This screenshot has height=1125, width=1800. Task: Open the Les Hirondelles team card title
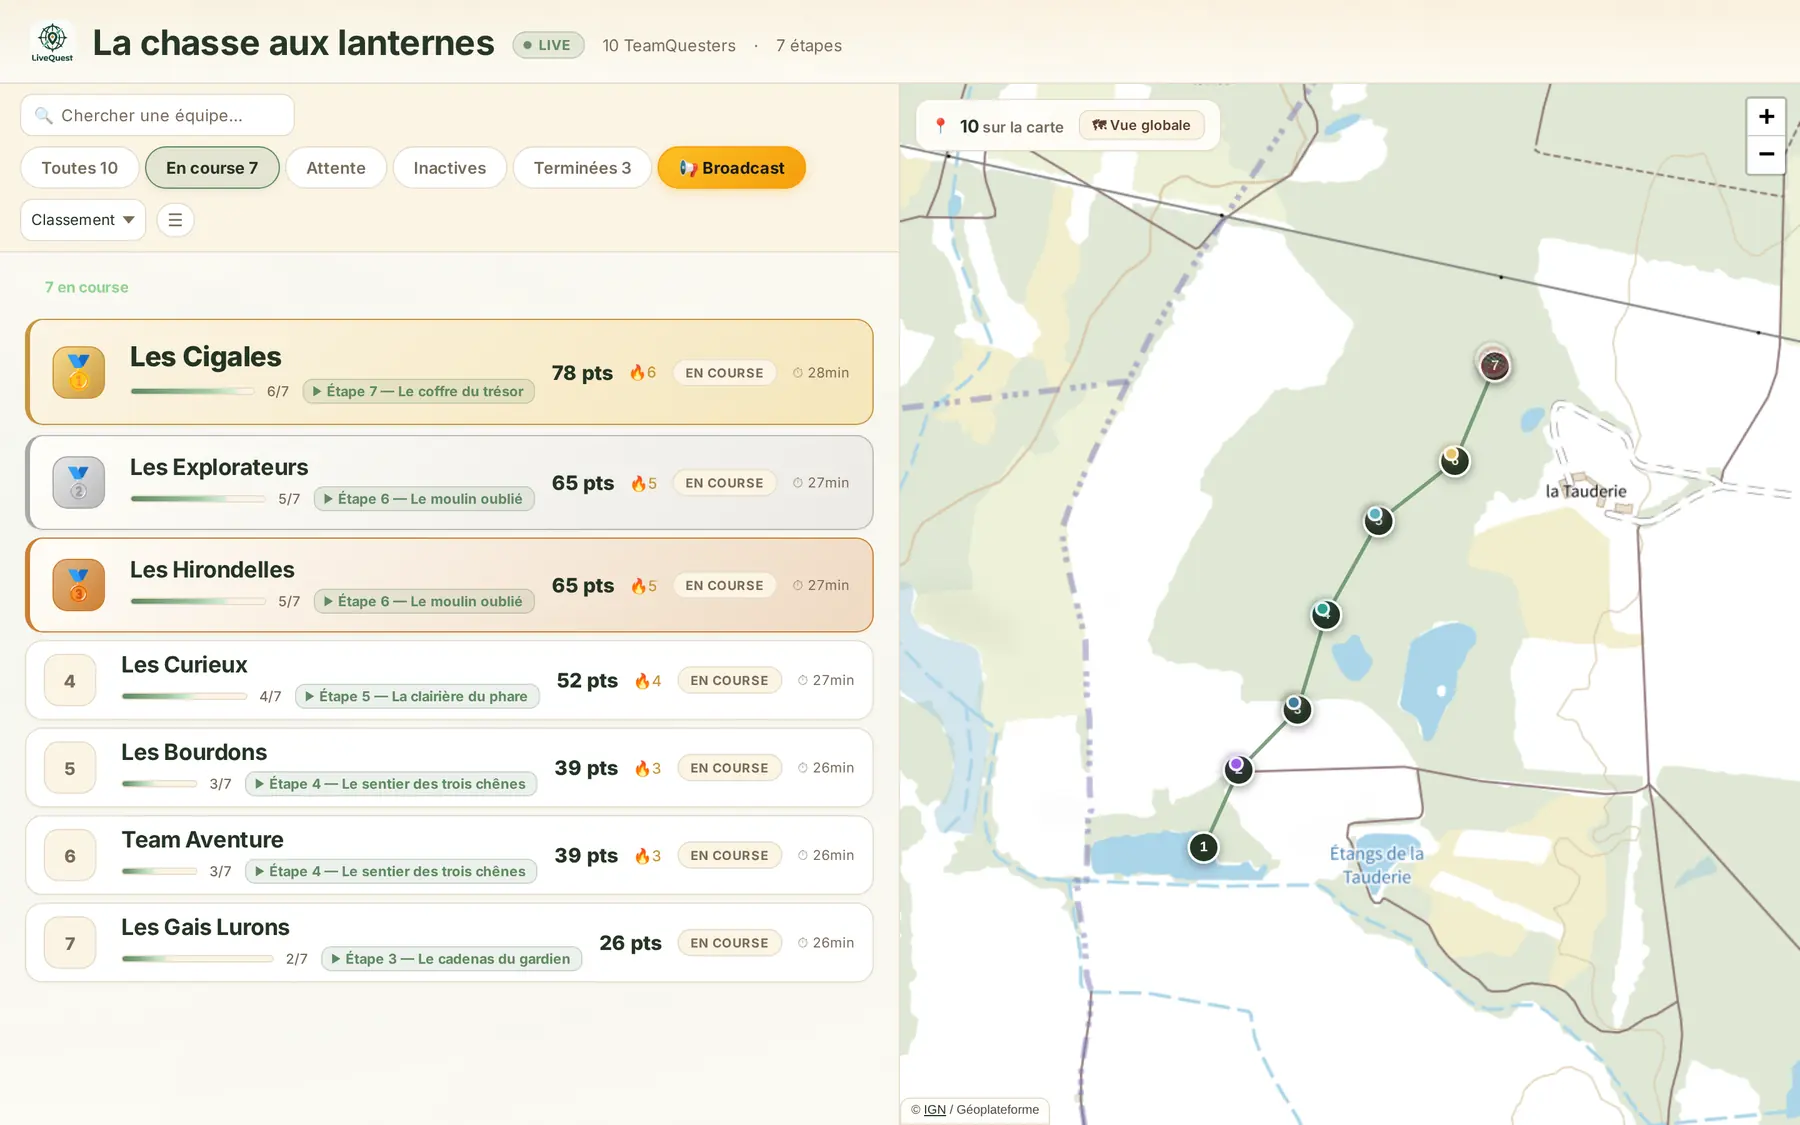pos(212,570)
